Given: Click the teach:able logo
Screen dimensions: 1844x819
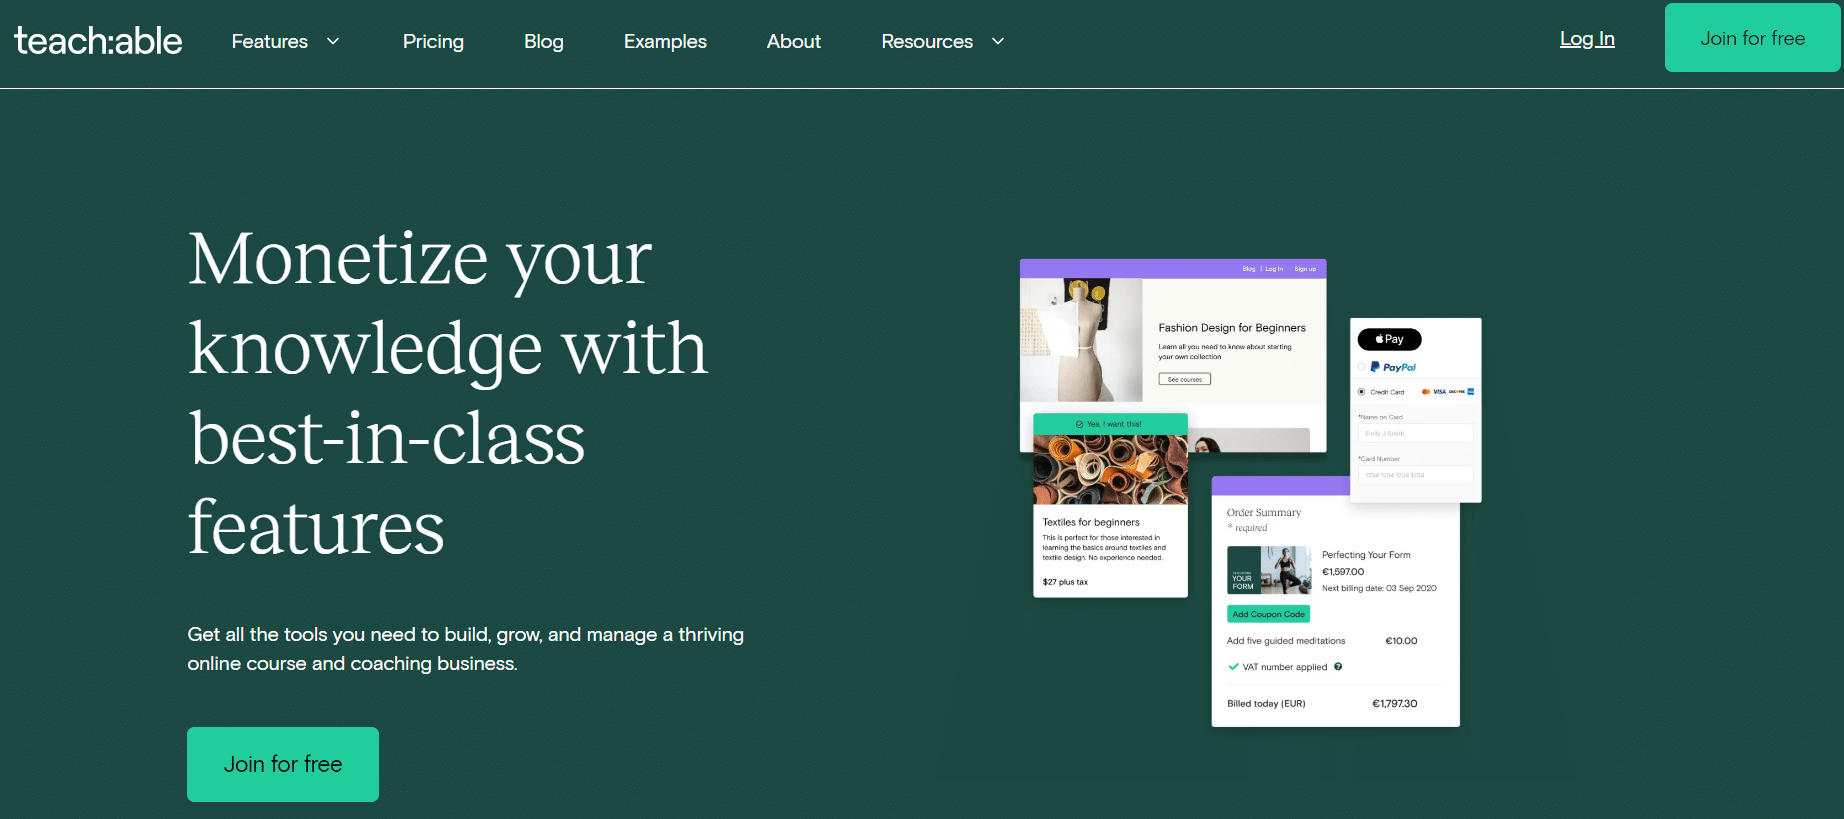Looking at the screenshot, I should 98,41.
